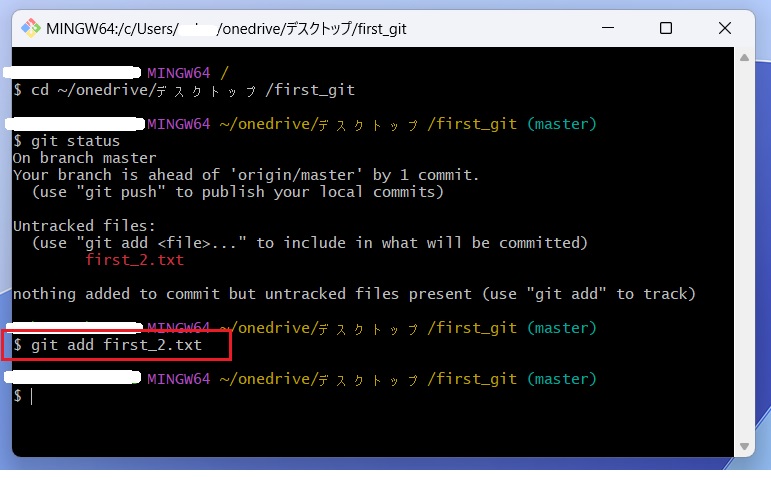Close the MINGW64 terminal window

point(725,28)
